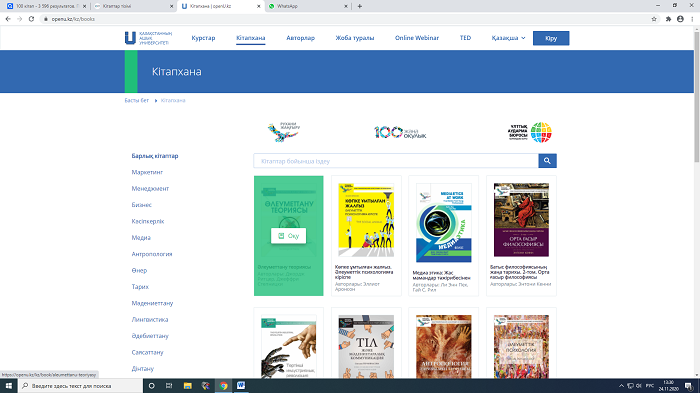Bookmark this page with the star icon

click(x=654, y=19)
